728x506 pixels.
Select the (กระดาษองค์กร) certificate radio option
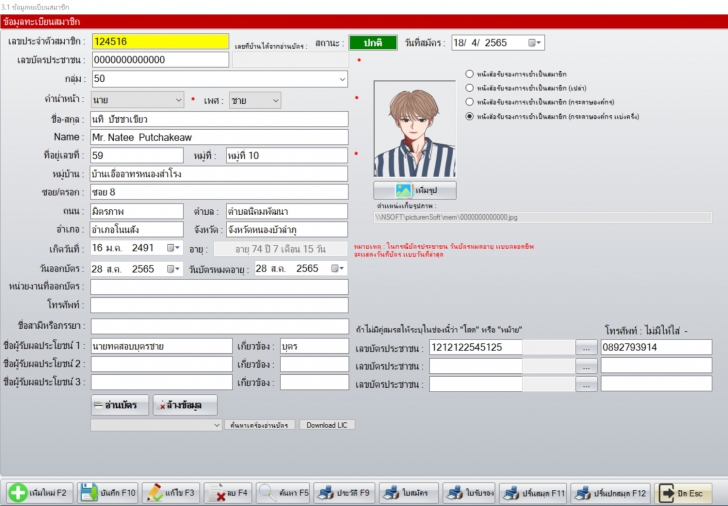pyautogui.click(x=469, y=102)
